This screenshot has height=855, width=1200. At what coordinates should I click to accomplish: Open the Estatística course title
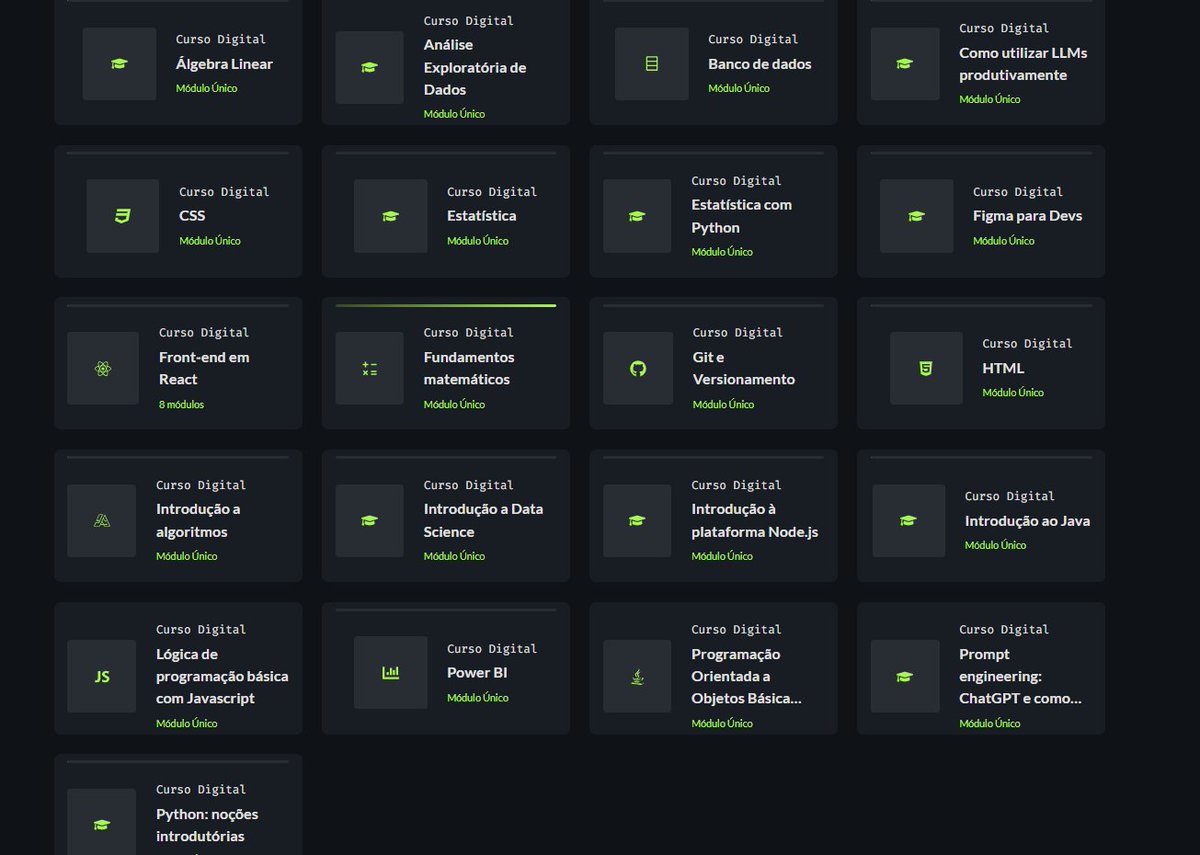[482, 216]
